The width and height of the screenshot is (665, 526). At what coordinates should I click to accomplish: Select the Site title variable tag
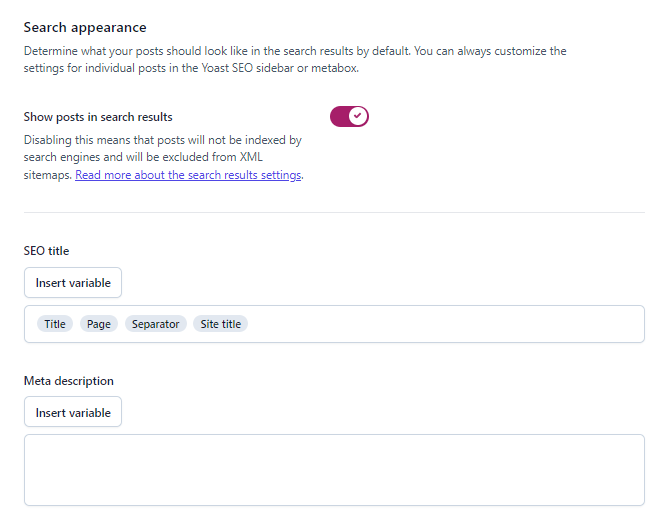click(x=220, y=324)
